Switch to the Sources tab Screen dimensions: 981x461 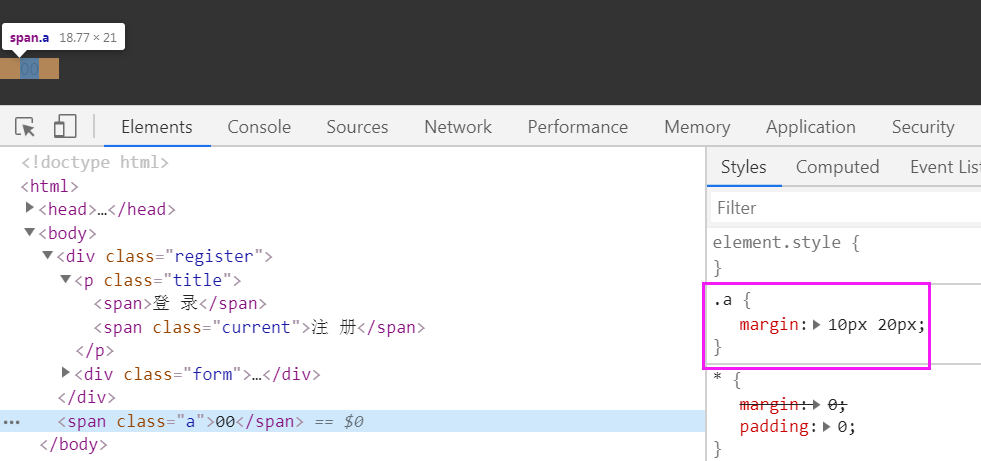pos(357,127)
